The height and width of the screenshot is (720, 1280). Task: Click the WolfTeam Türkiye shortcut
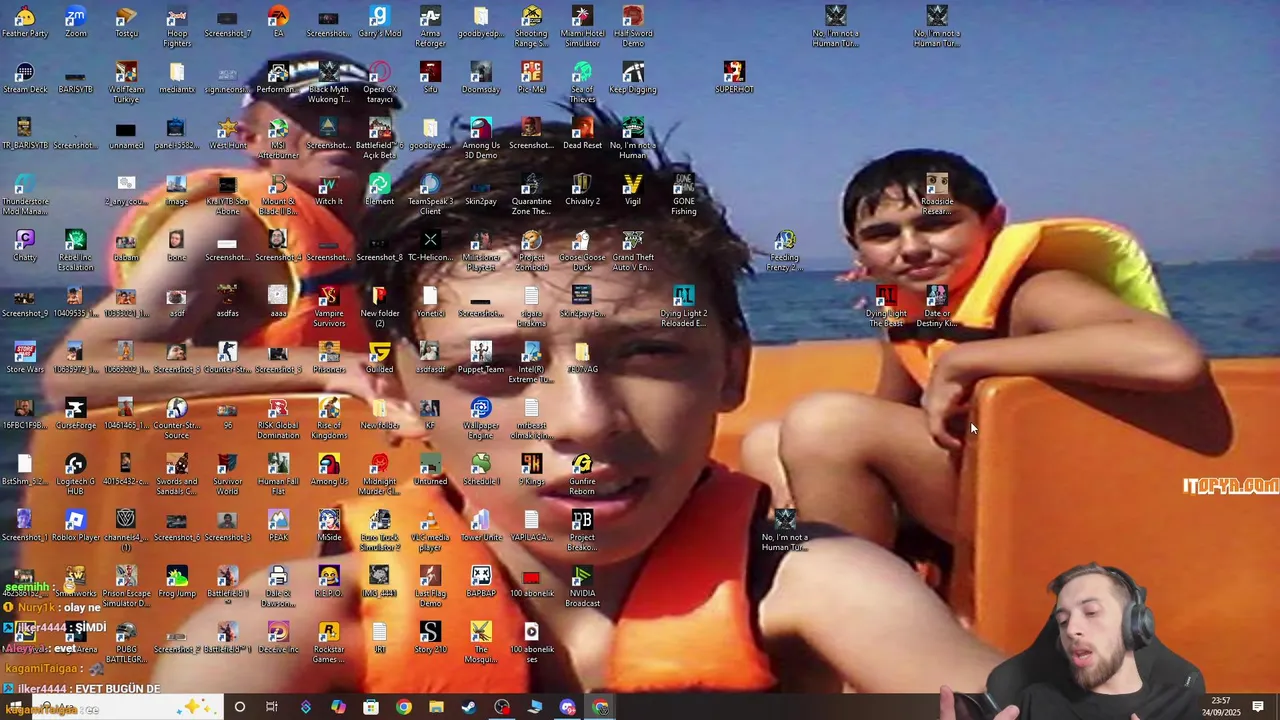pyautogui.click(x=126, y=82)
